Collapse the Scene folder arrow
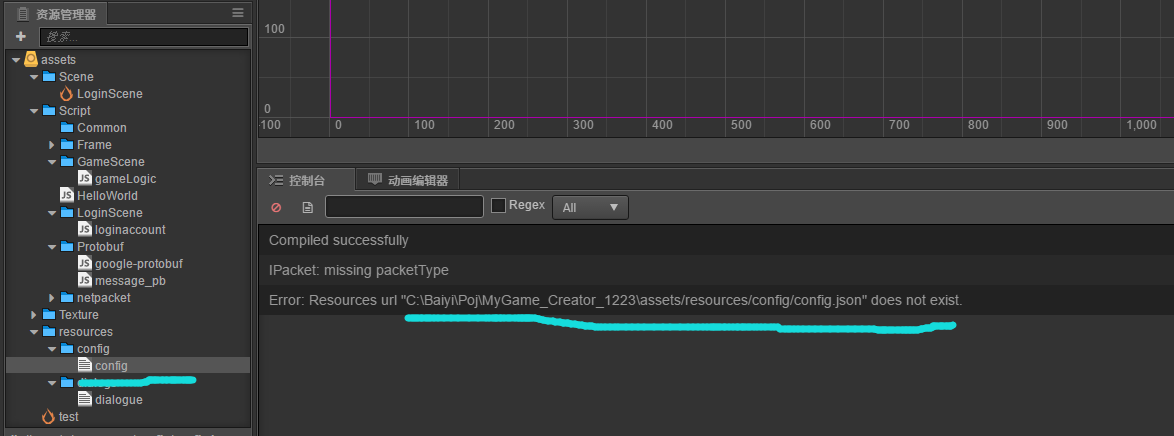1174x436 pixels. coord(34,77)
